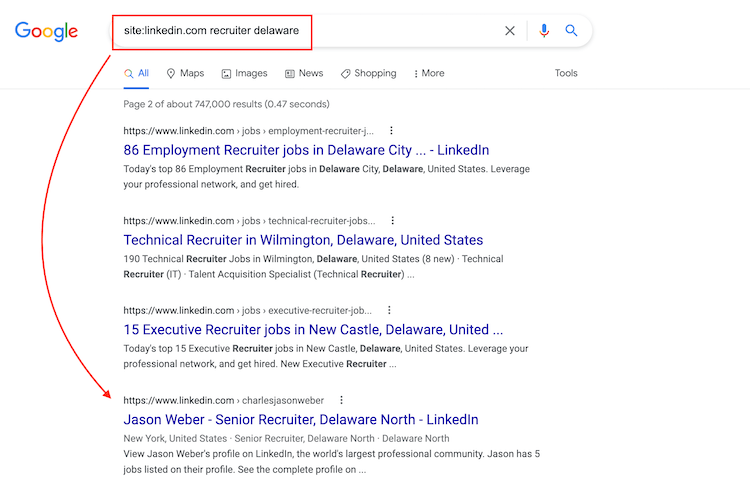750x484 pixels.
Task: Switch to the Maps tab
Action: click(185, 73)
